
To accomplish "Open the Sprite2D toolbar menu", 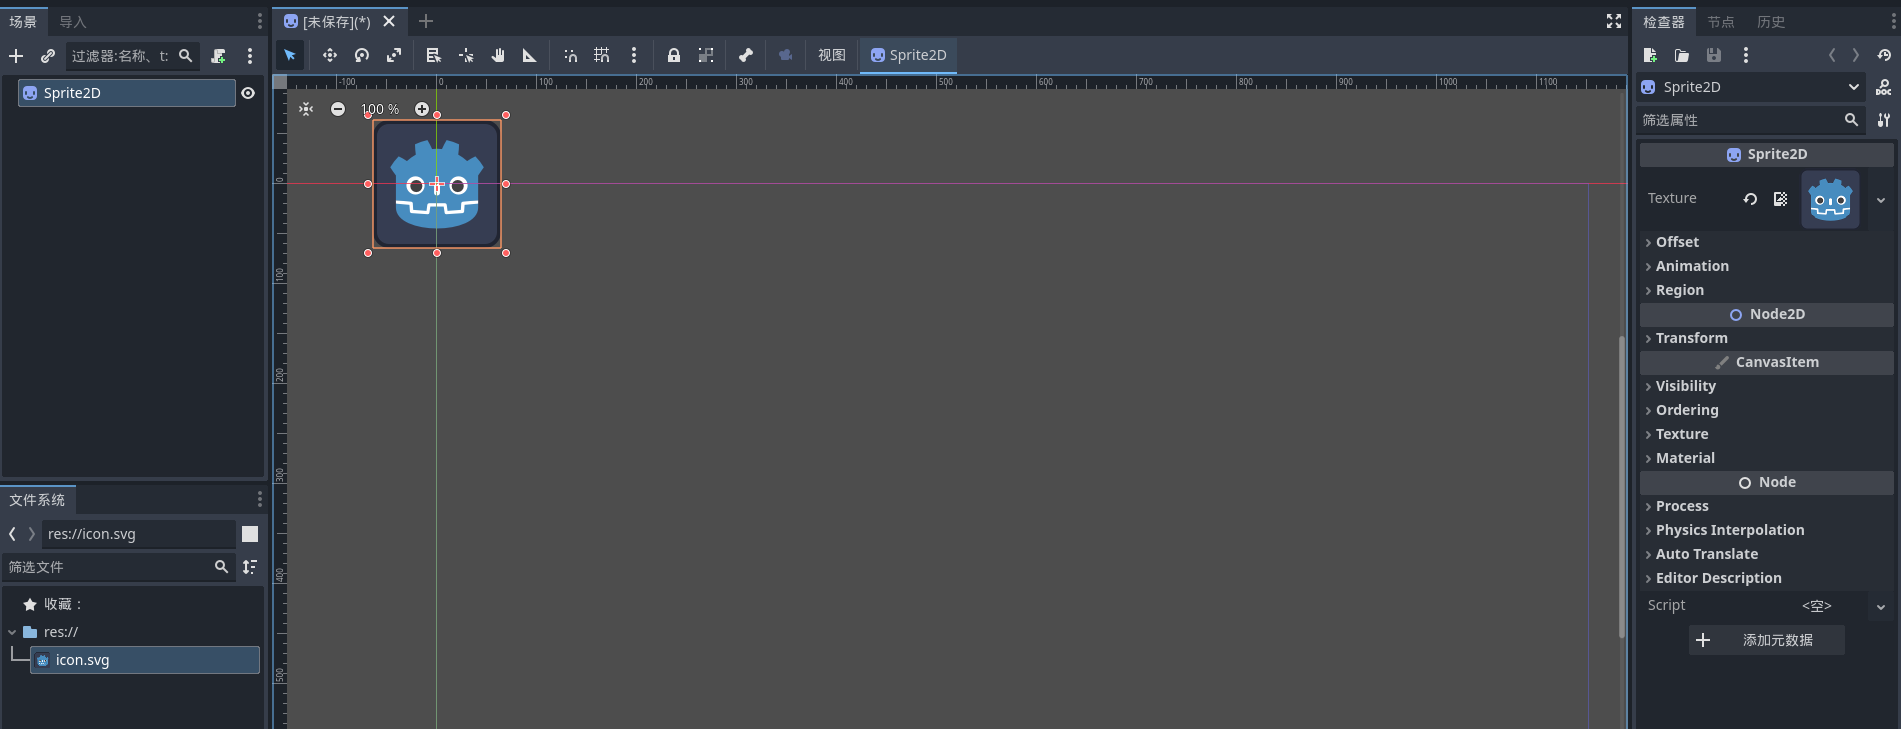I will click(x=908, y=55).
